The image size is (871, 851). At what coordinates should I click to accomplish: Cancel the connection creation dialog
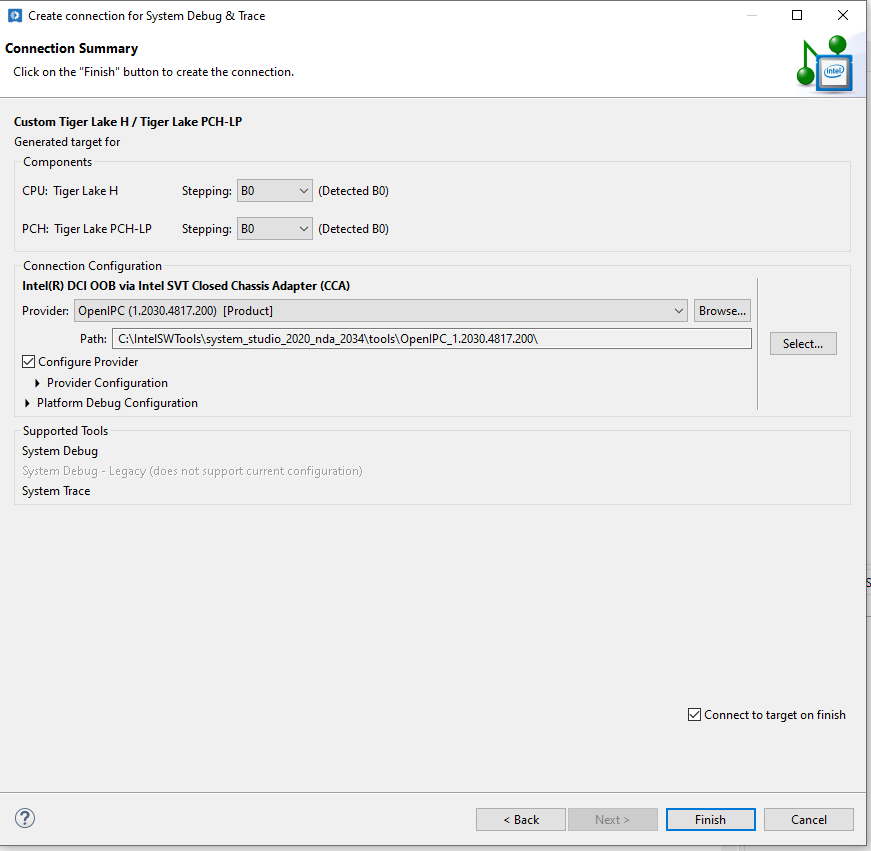[808, 819]
